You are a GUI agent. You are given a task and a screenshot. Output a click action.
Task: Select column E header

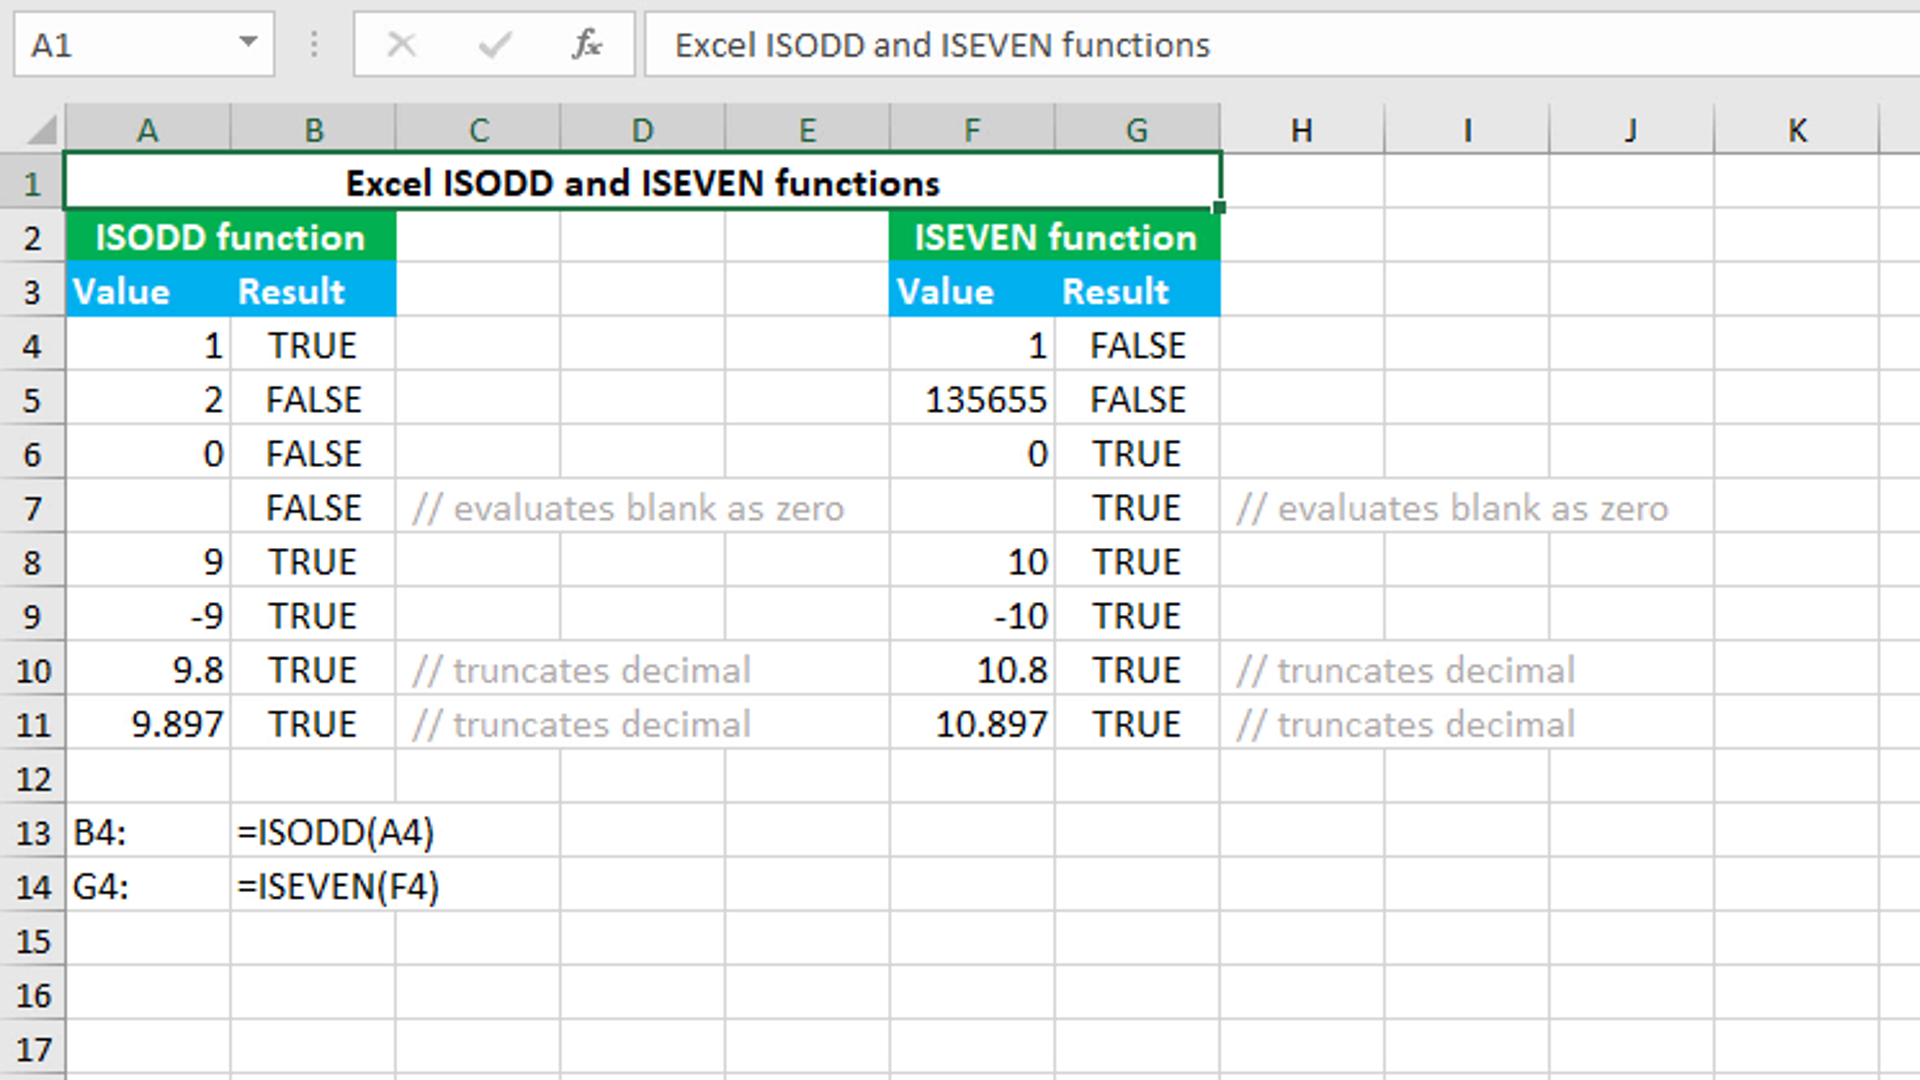807,130
